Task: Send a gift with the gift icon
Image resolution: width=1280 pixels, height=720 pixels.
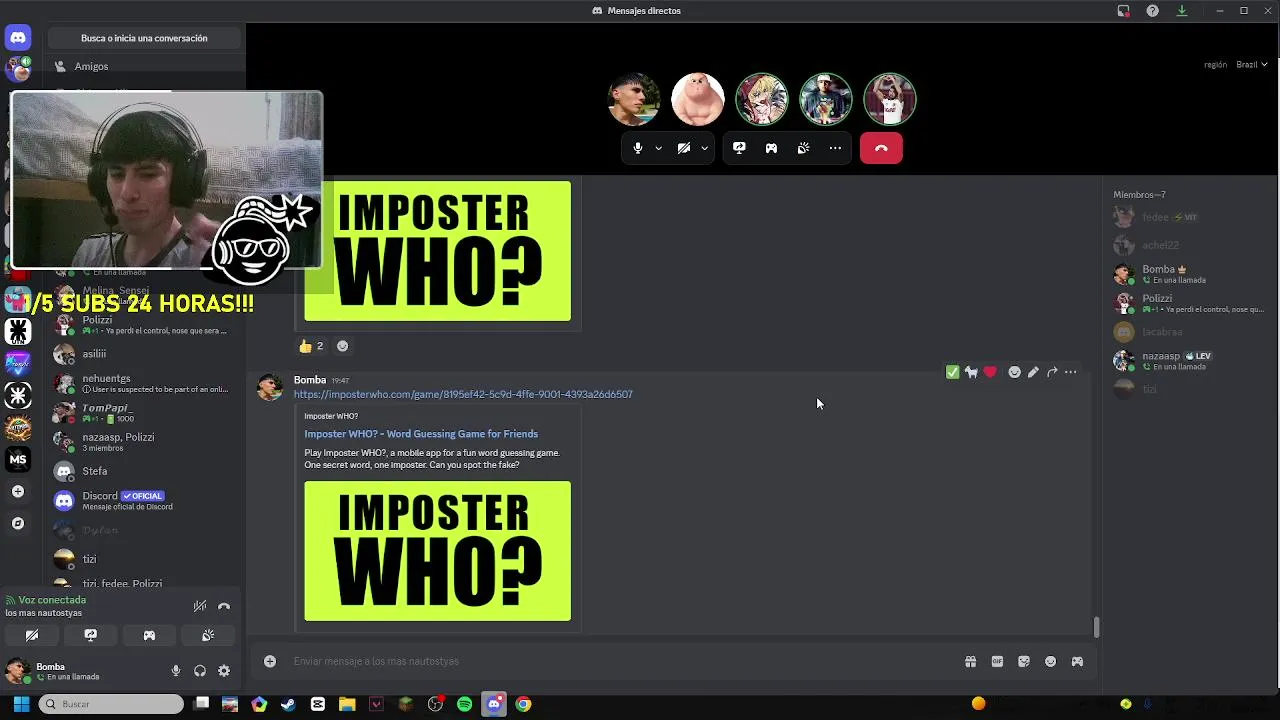Action: coord(970,661)
